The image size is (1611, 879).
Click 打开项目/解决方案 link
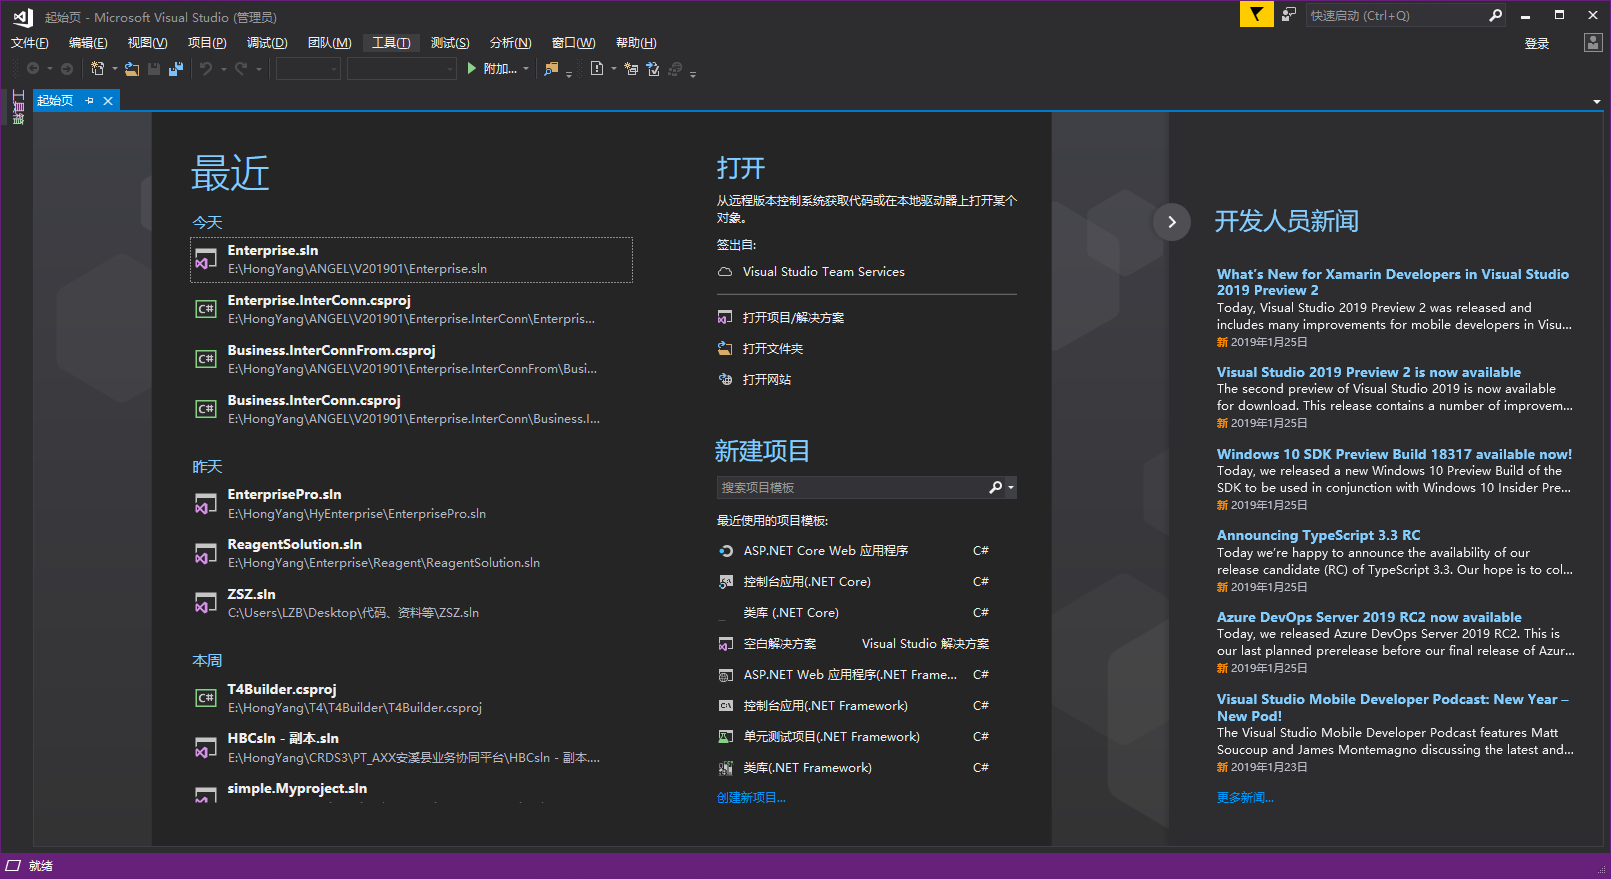tap(793, 317)
